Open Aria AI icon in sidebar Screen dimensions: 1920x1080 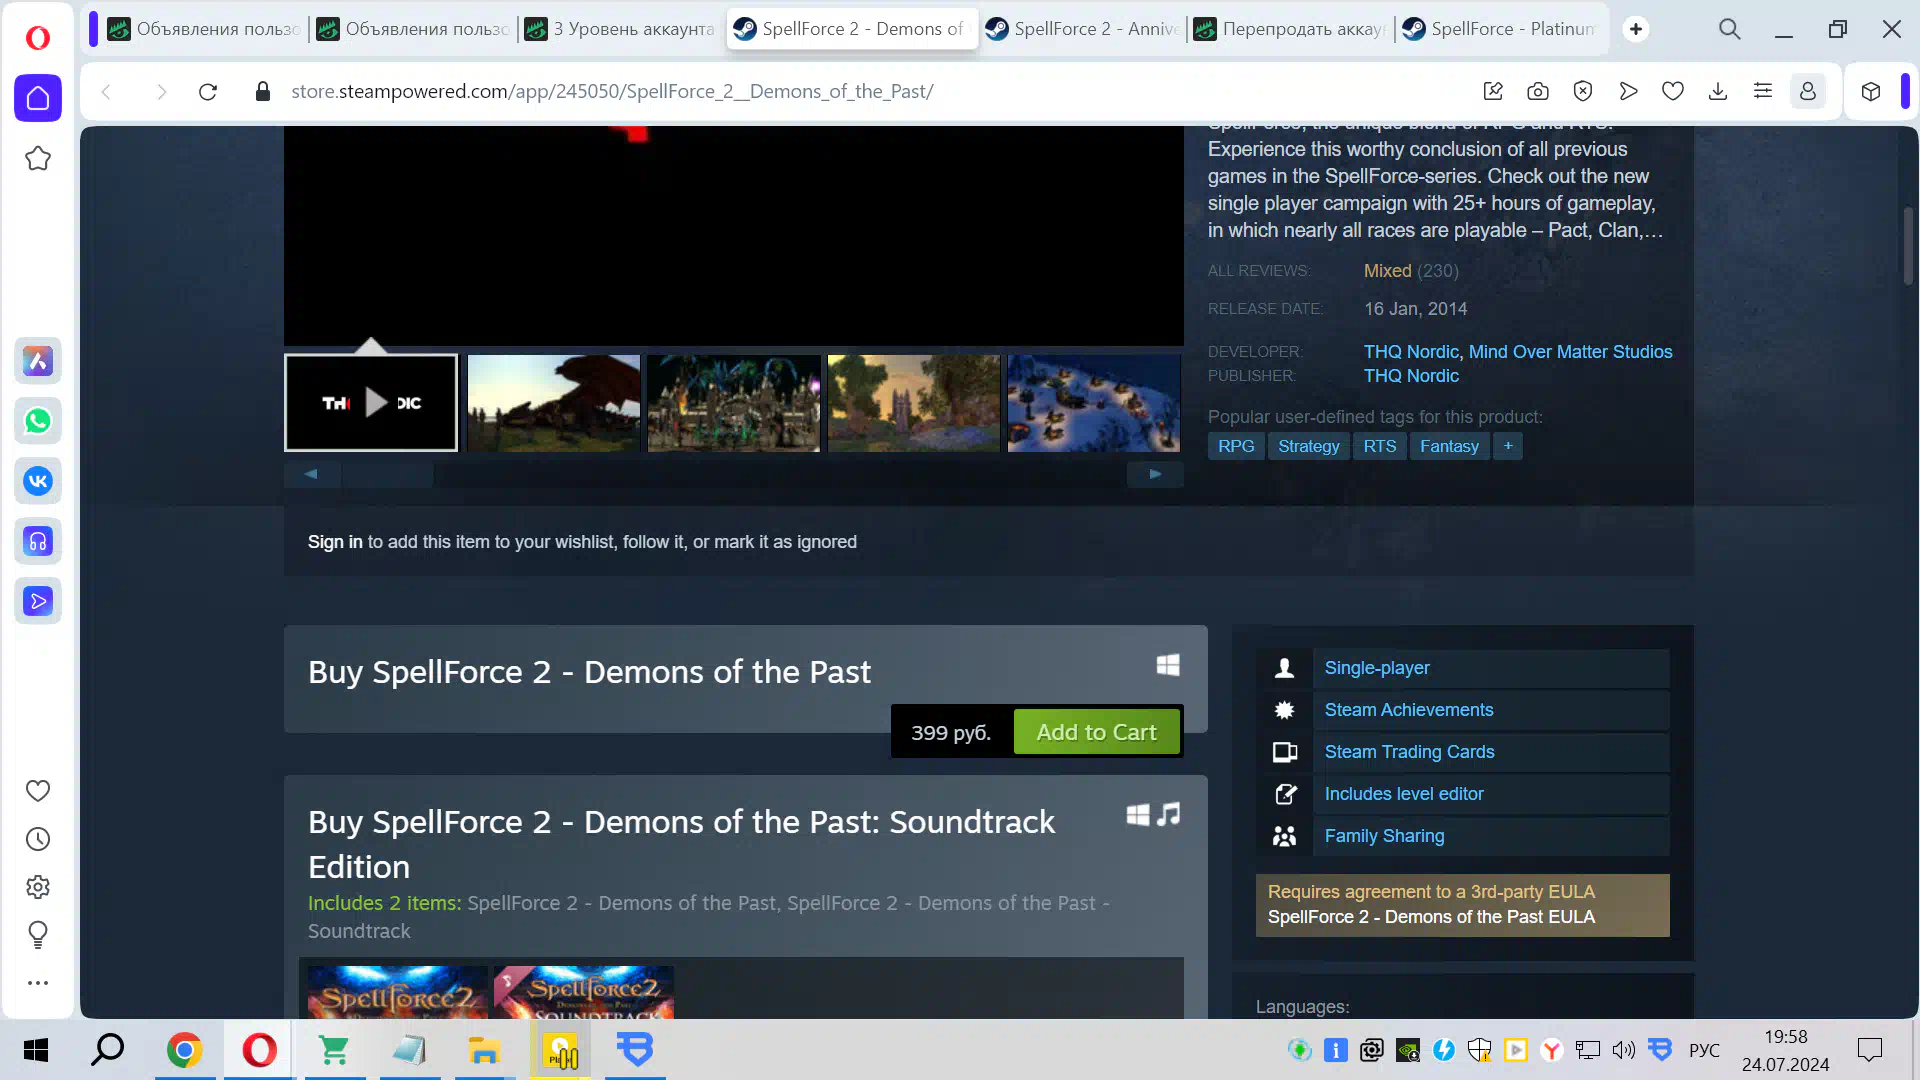click(38, 361)
